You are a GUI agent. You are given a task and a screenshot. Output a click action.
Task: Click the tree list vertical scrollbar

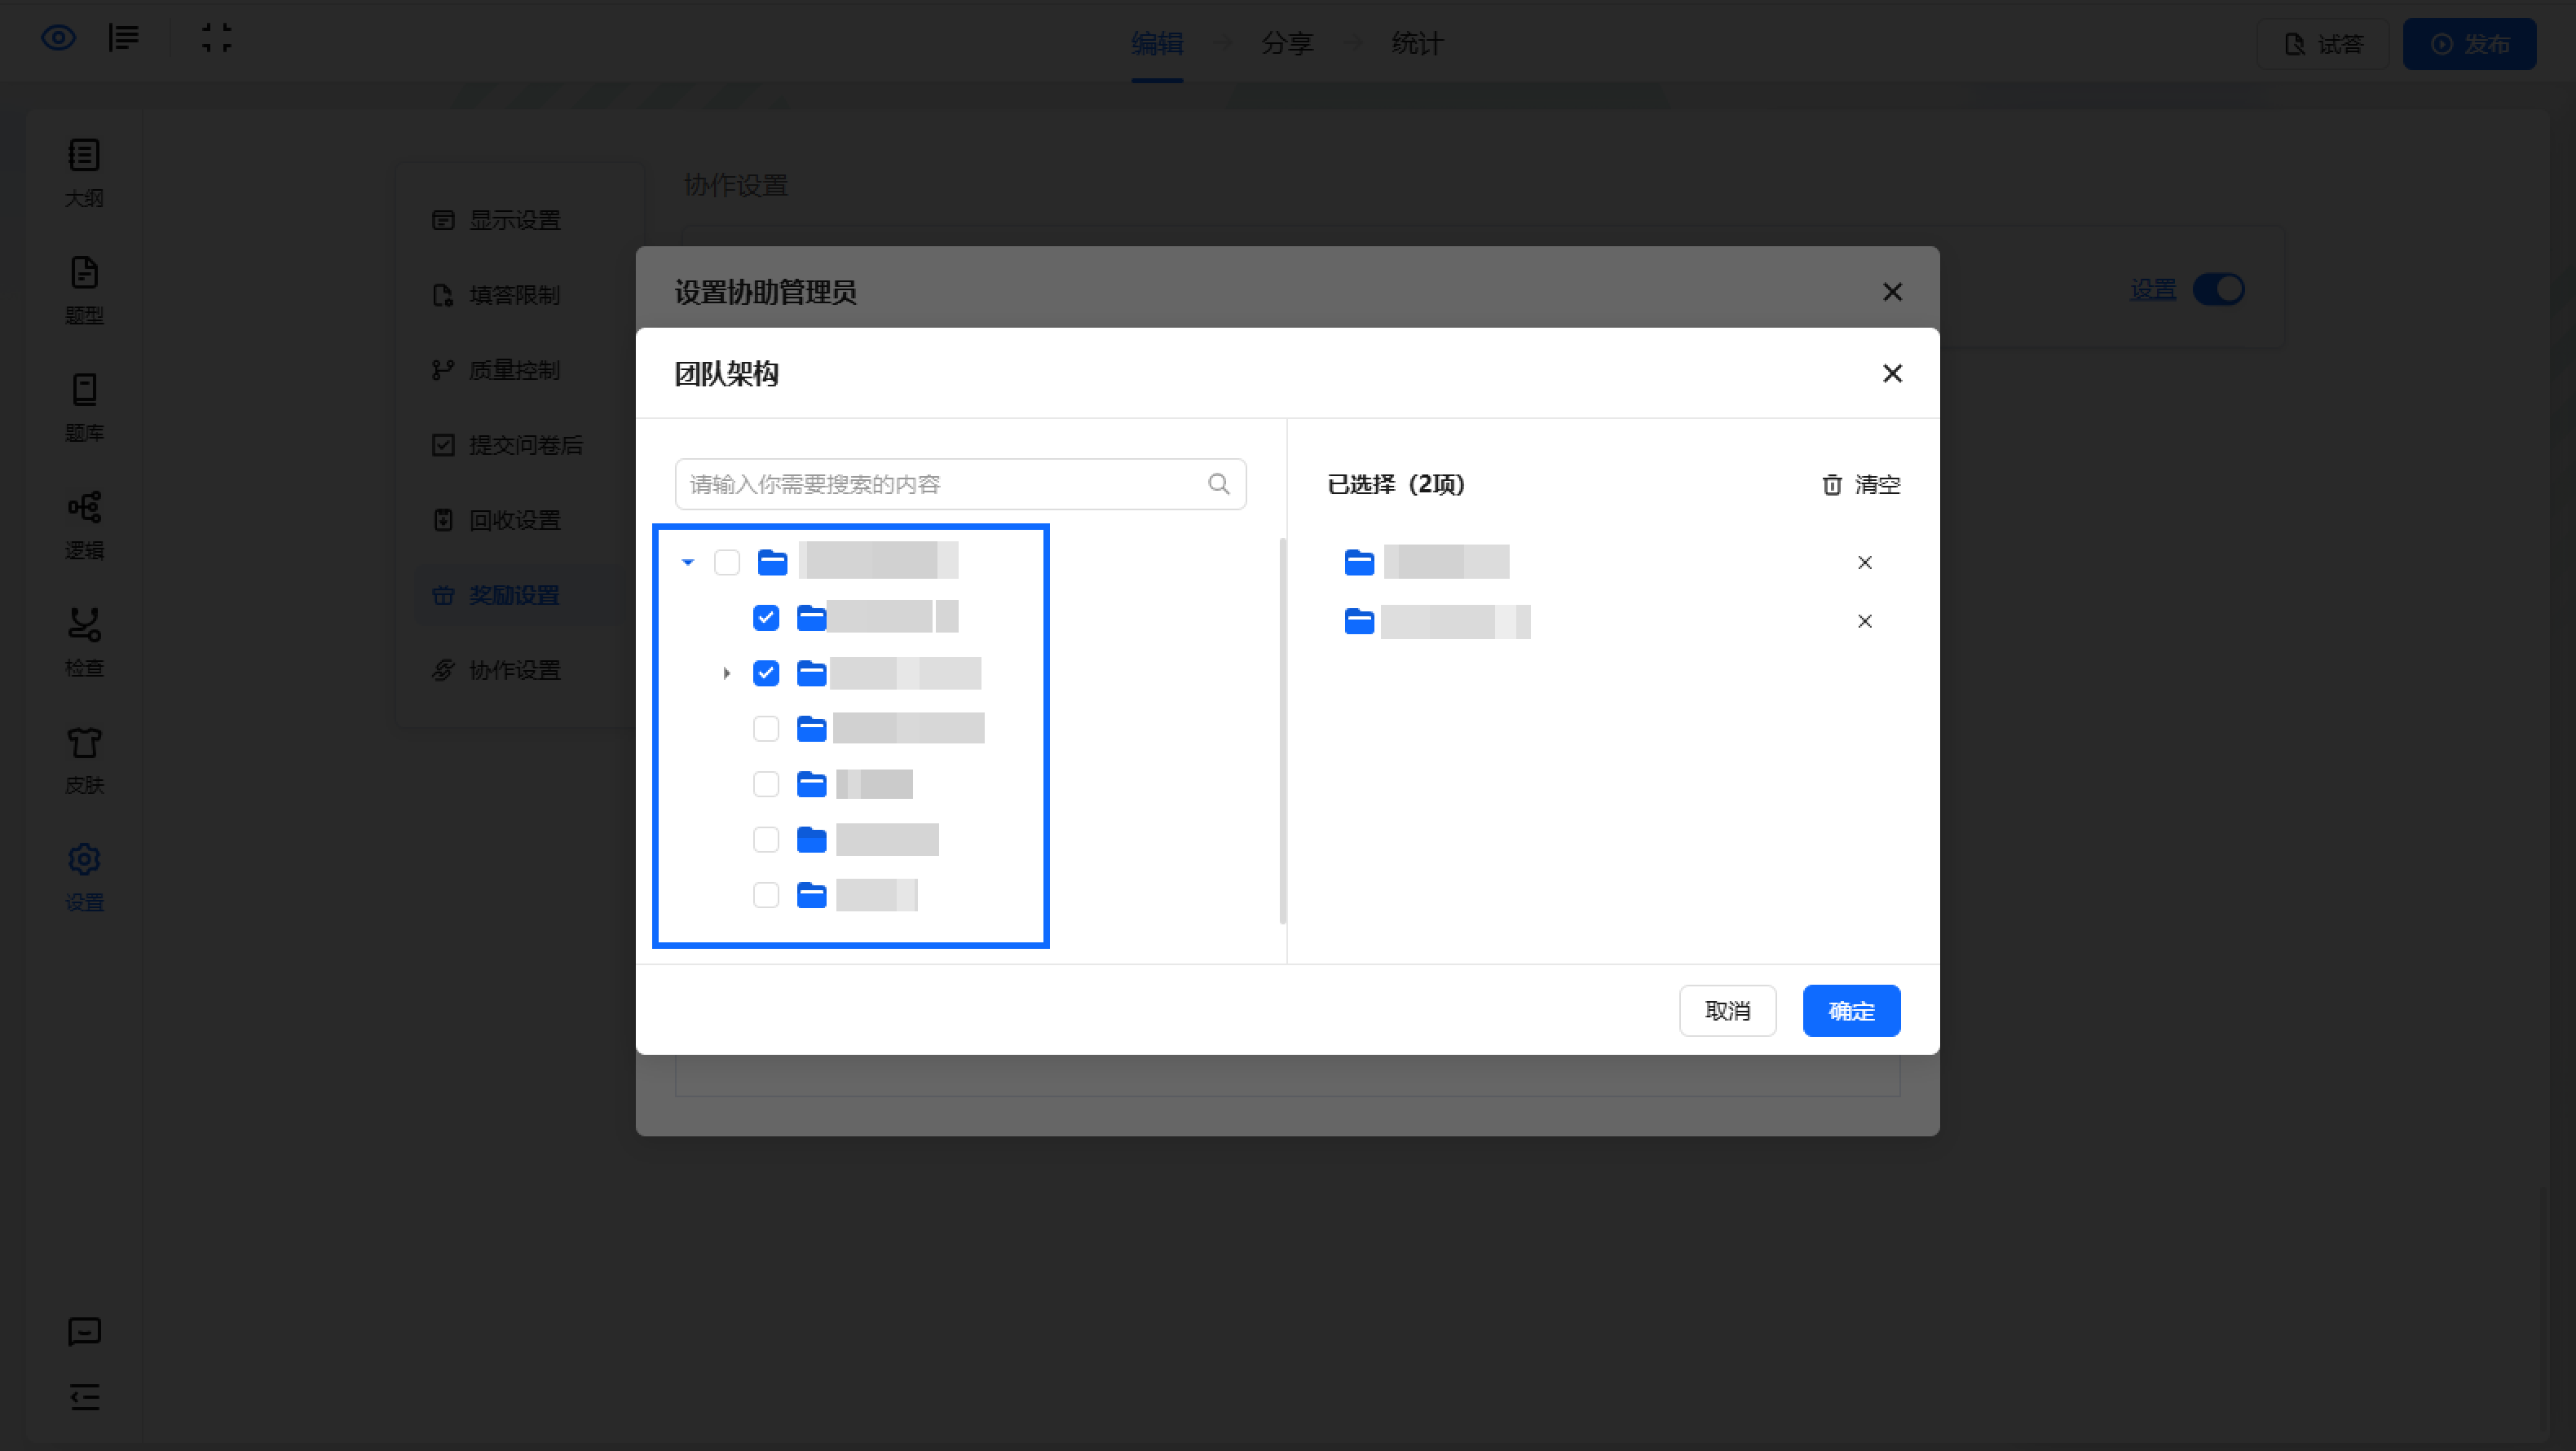tap(1282, 730)
